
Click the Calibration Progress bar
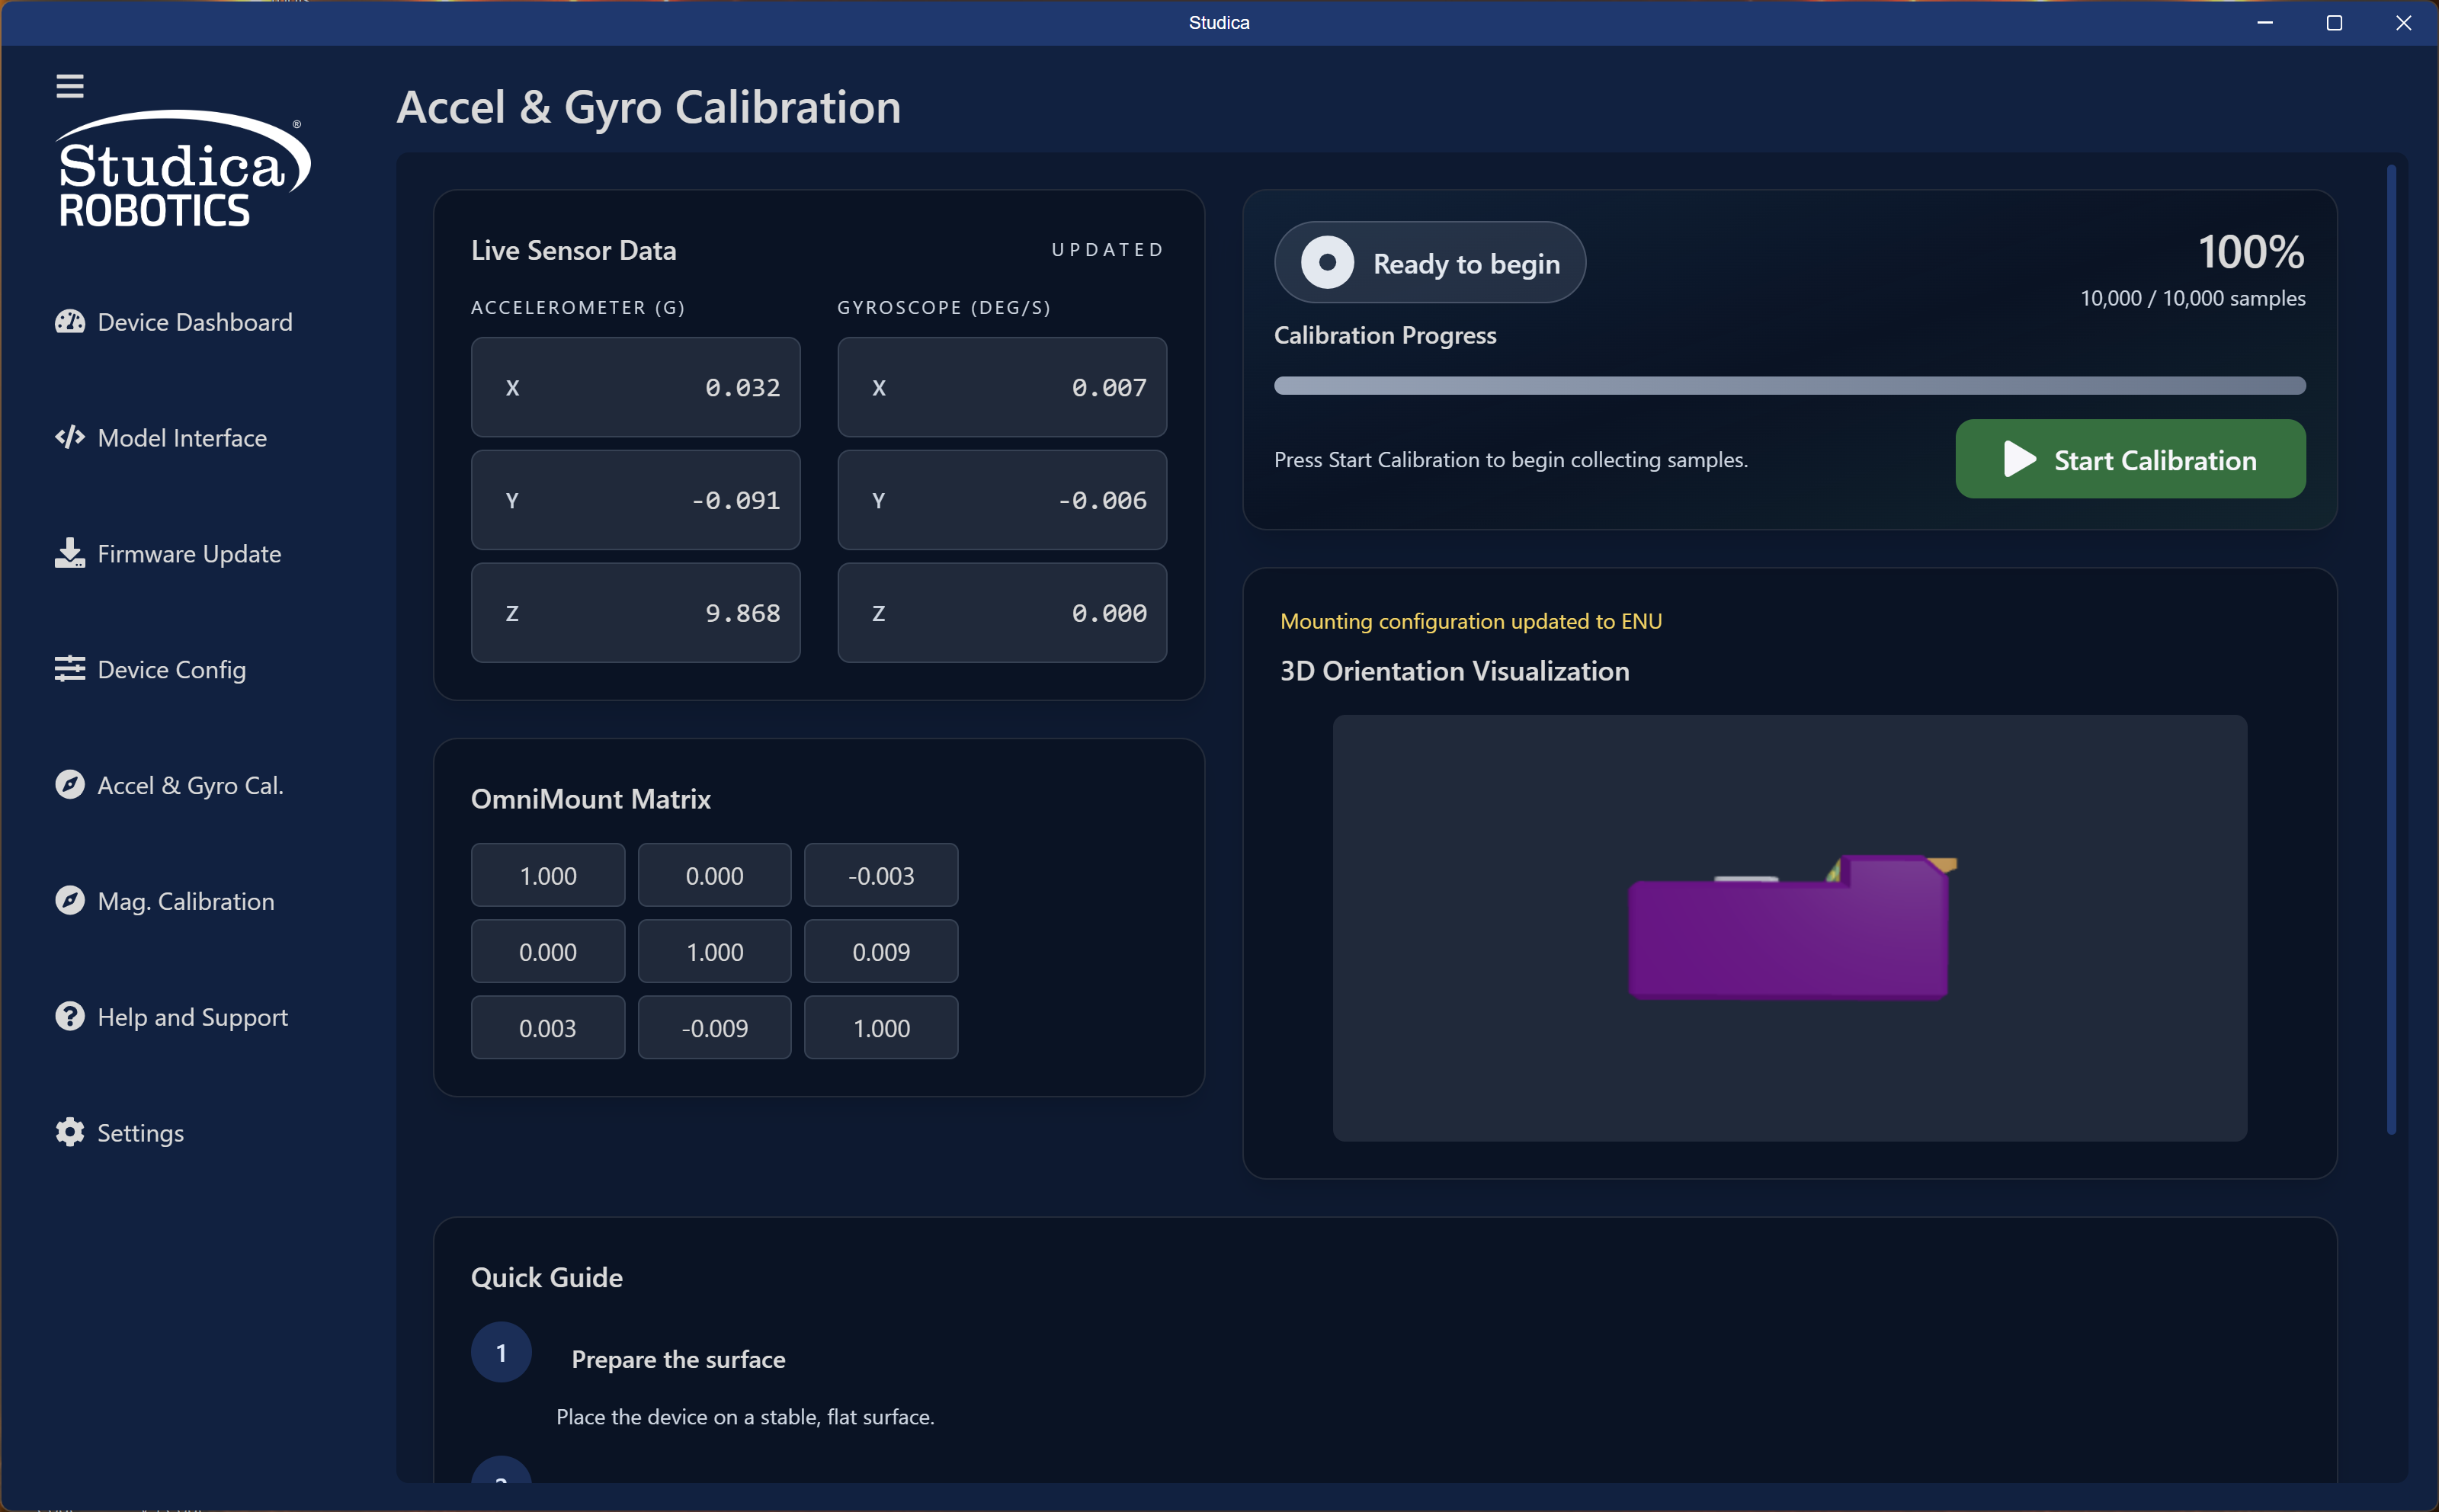coord(1789,386)
